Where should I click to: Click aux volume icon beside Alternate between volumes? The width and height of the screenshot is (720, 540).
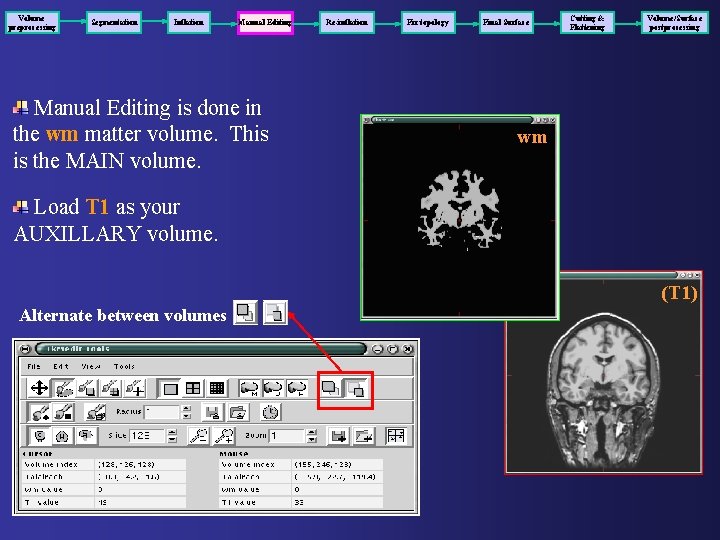(x=275, y=313)
